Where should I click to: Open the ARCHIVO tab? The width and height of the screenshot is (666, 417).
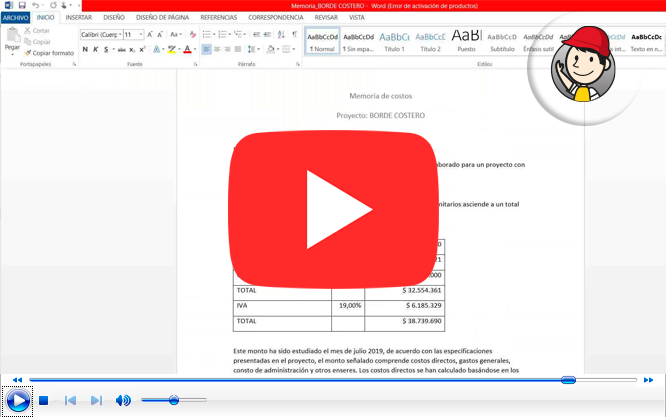(x=15, y=17)
